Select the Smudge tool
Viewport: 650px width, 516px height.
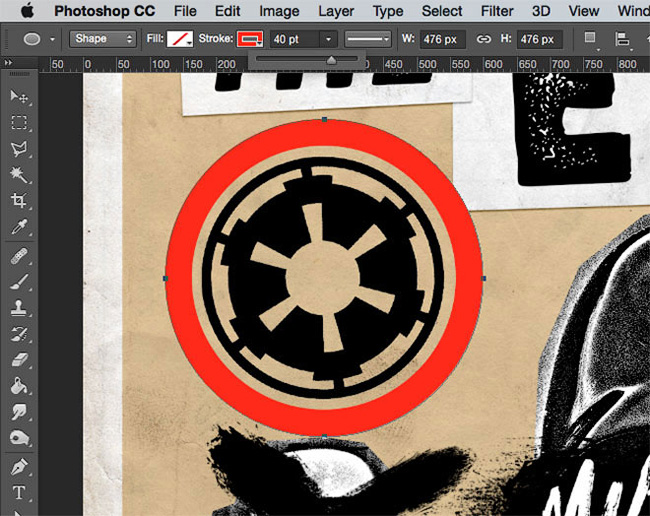tap(19, 412)
